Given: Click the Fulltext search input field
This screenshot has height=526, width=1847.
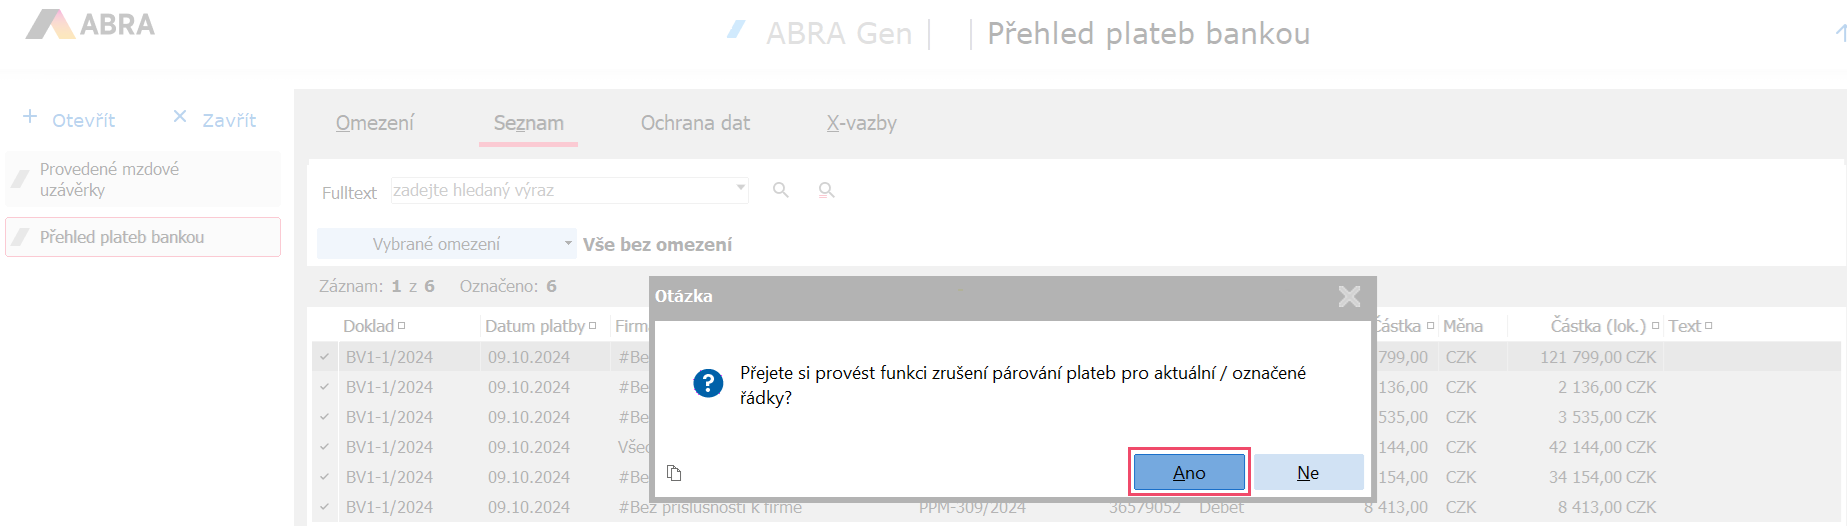Looking at the screenshot, I should 562,190.
